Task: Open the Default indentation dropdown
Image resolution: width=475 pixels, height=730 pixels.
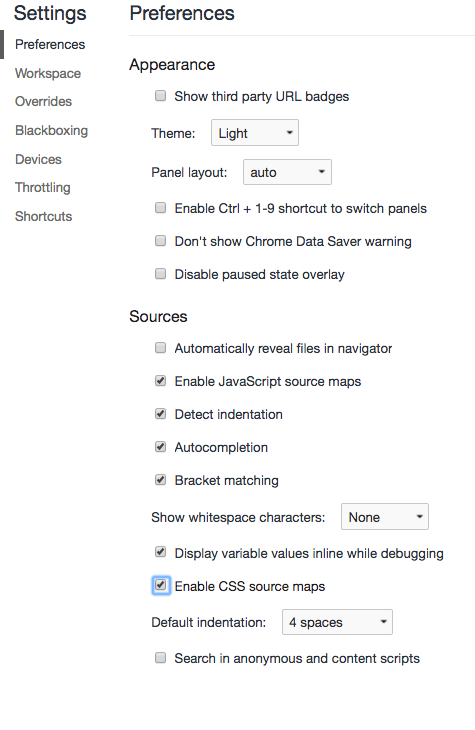Action: pos(337,622)
